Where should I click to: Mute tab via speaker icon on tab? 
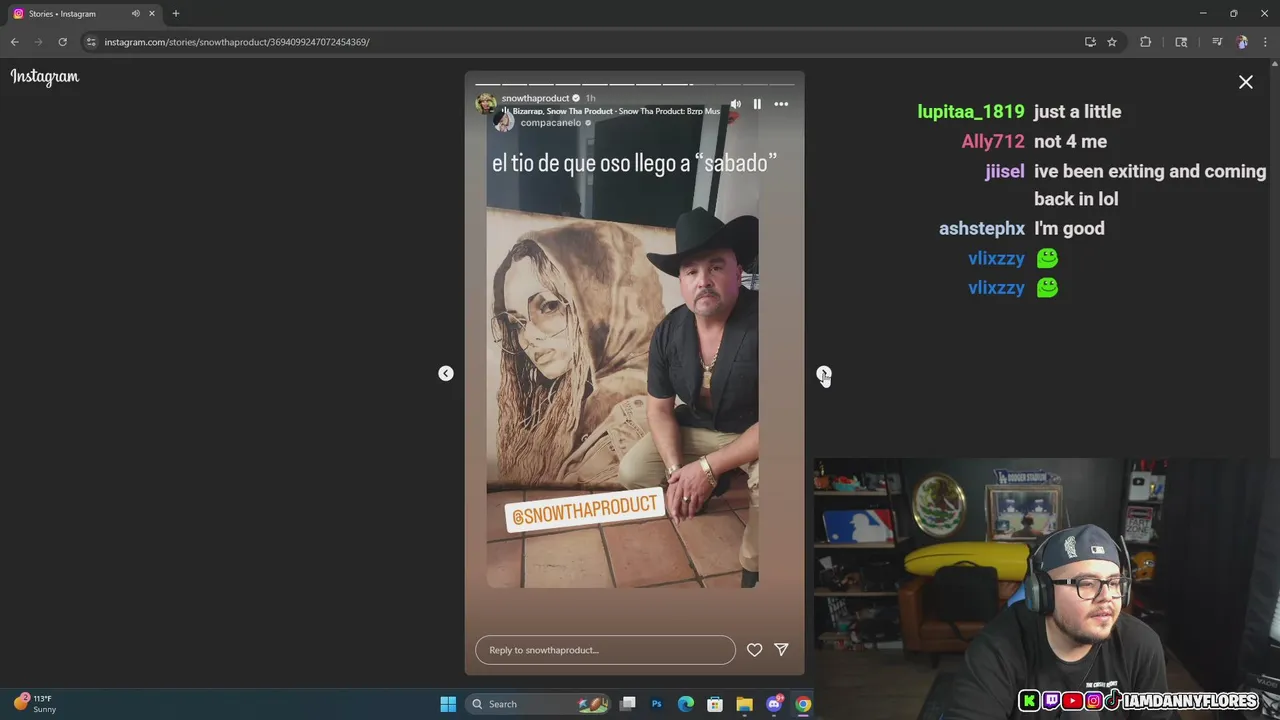click(135, 14)
